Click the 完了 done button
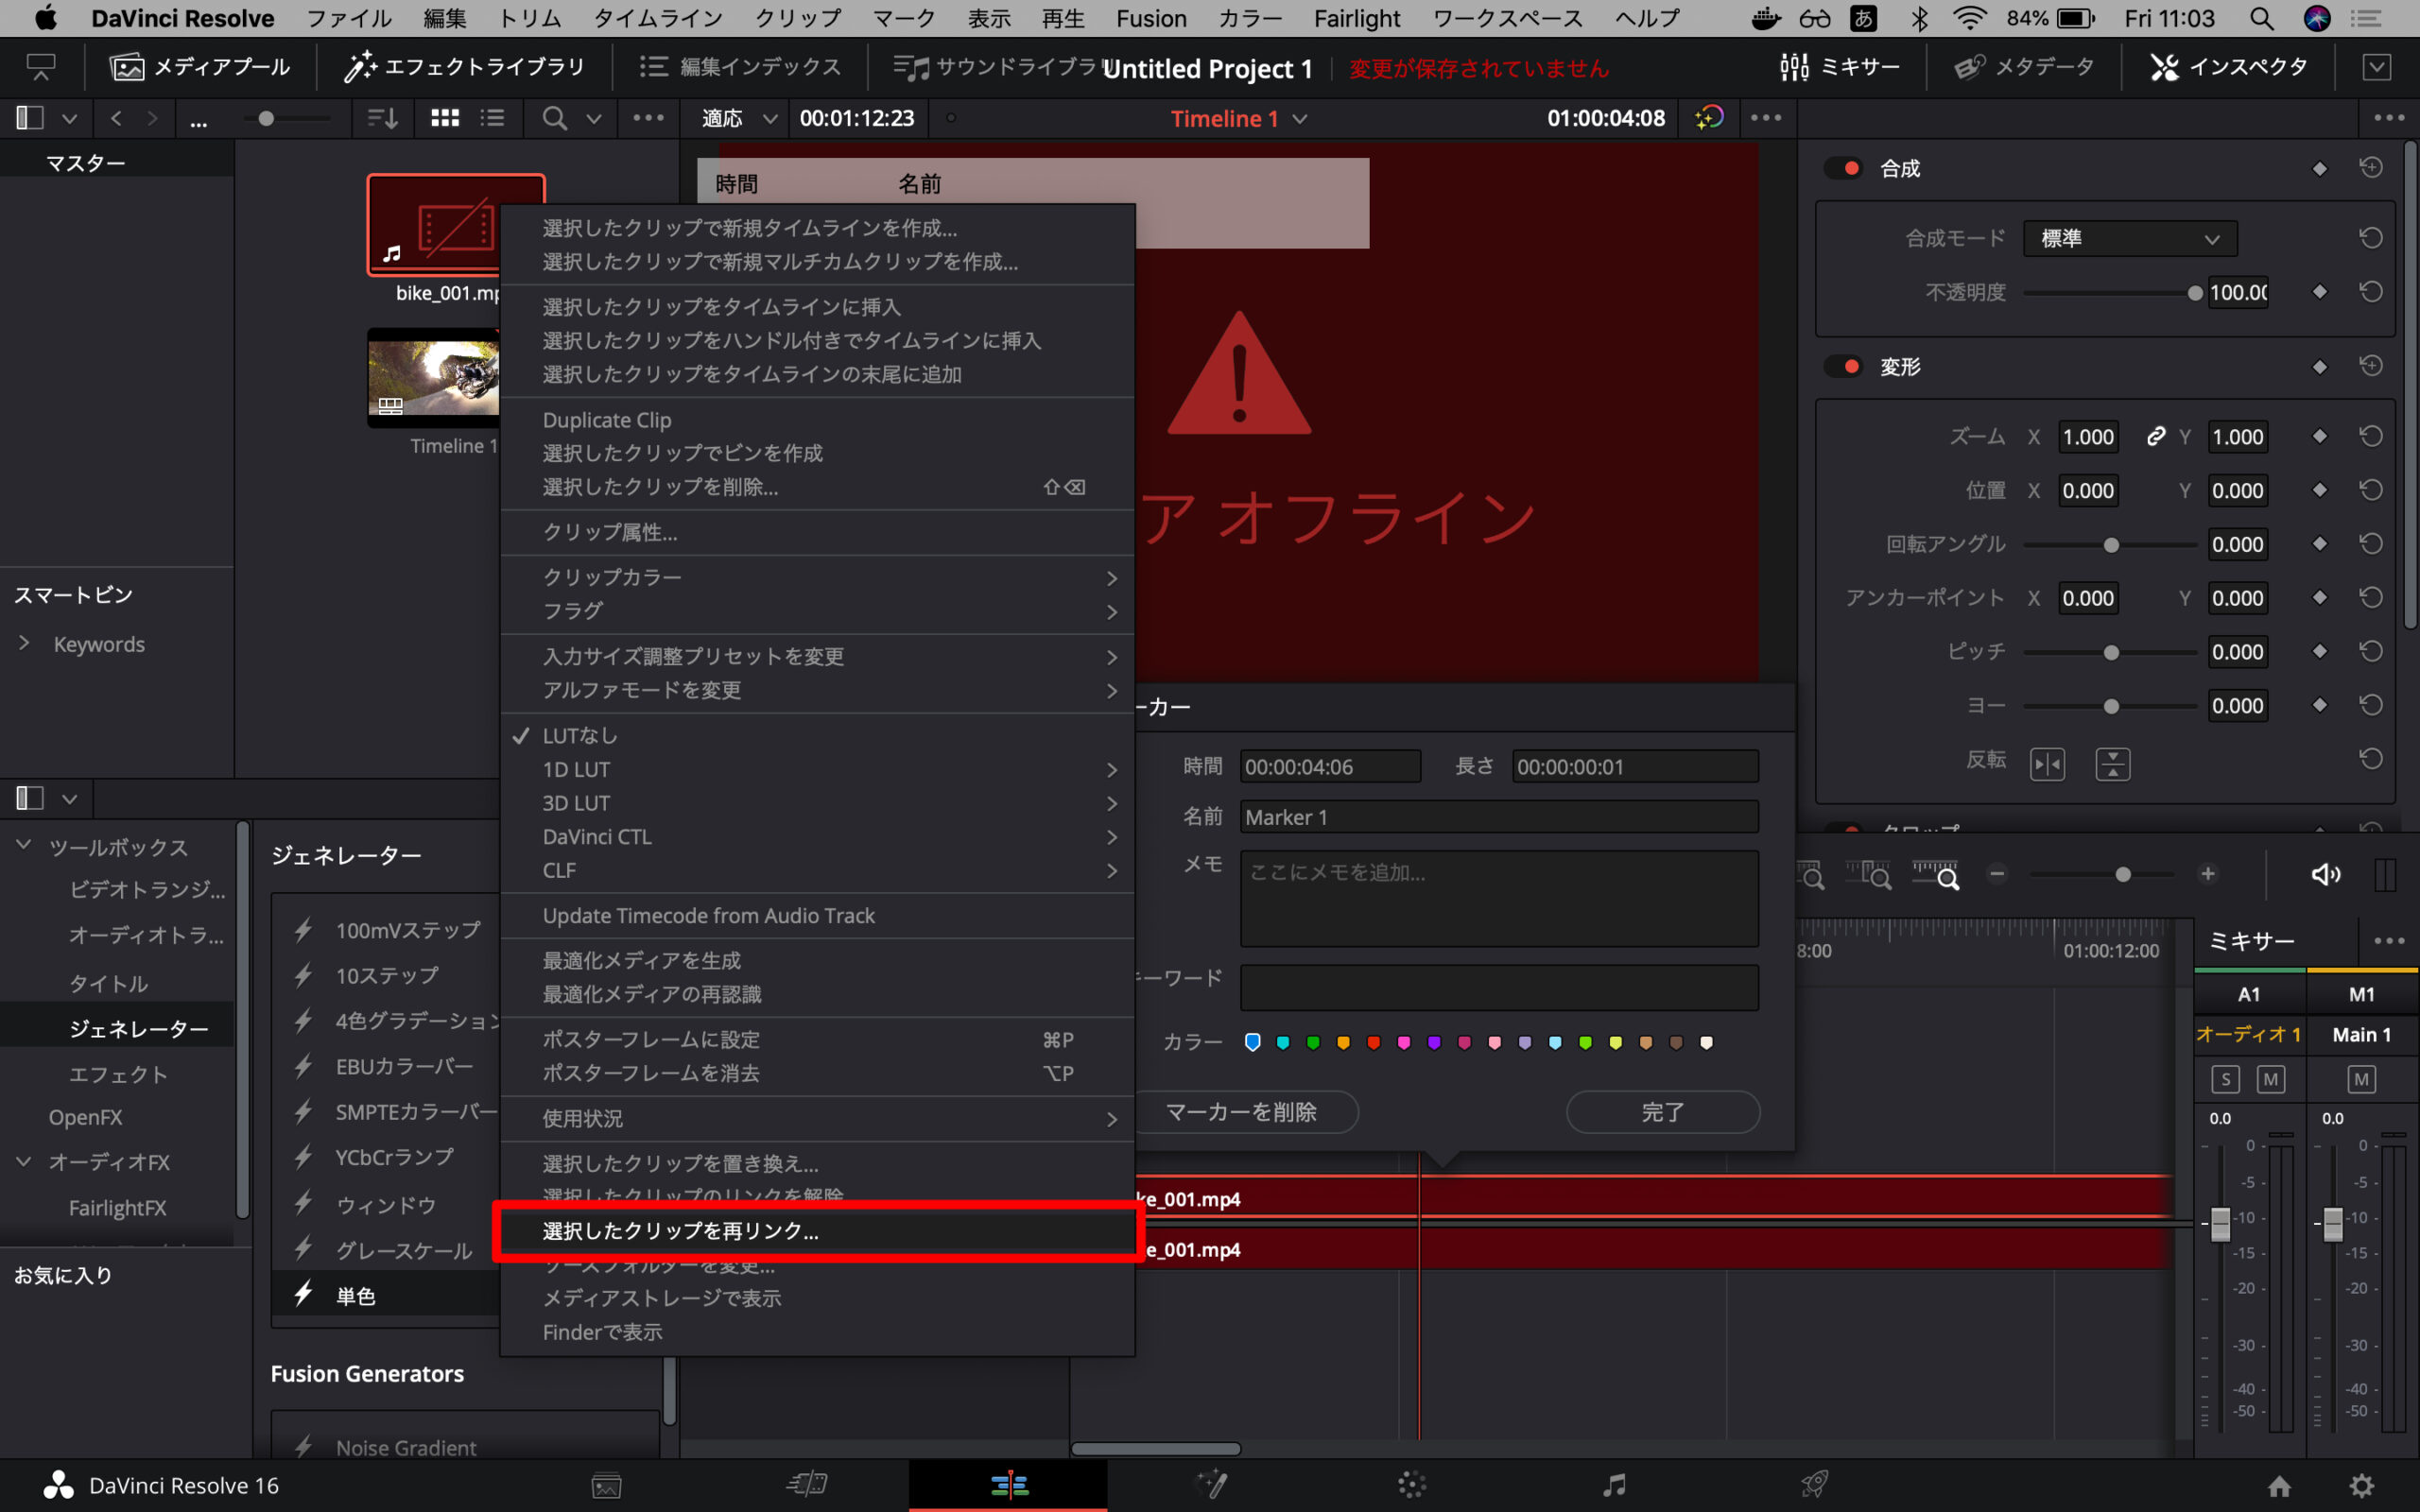Image resolution: width=2420 pixels, height=1512 pixels. (x=1662, y=1112)
